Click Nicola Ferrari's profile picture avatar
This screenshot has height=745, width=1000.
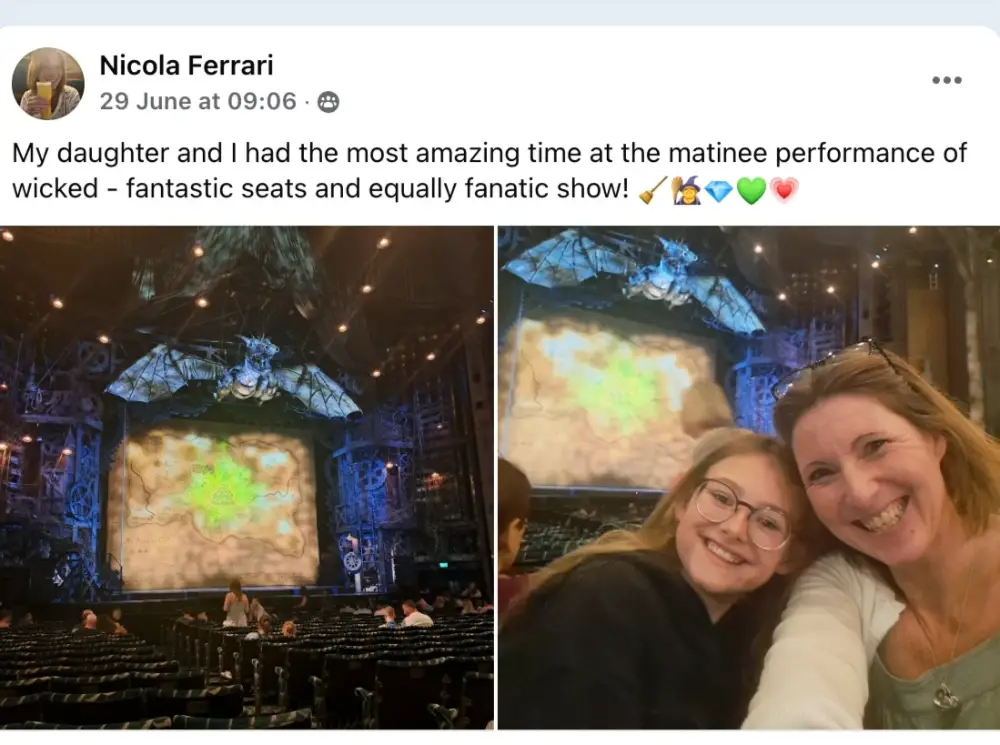pos(48,84)
